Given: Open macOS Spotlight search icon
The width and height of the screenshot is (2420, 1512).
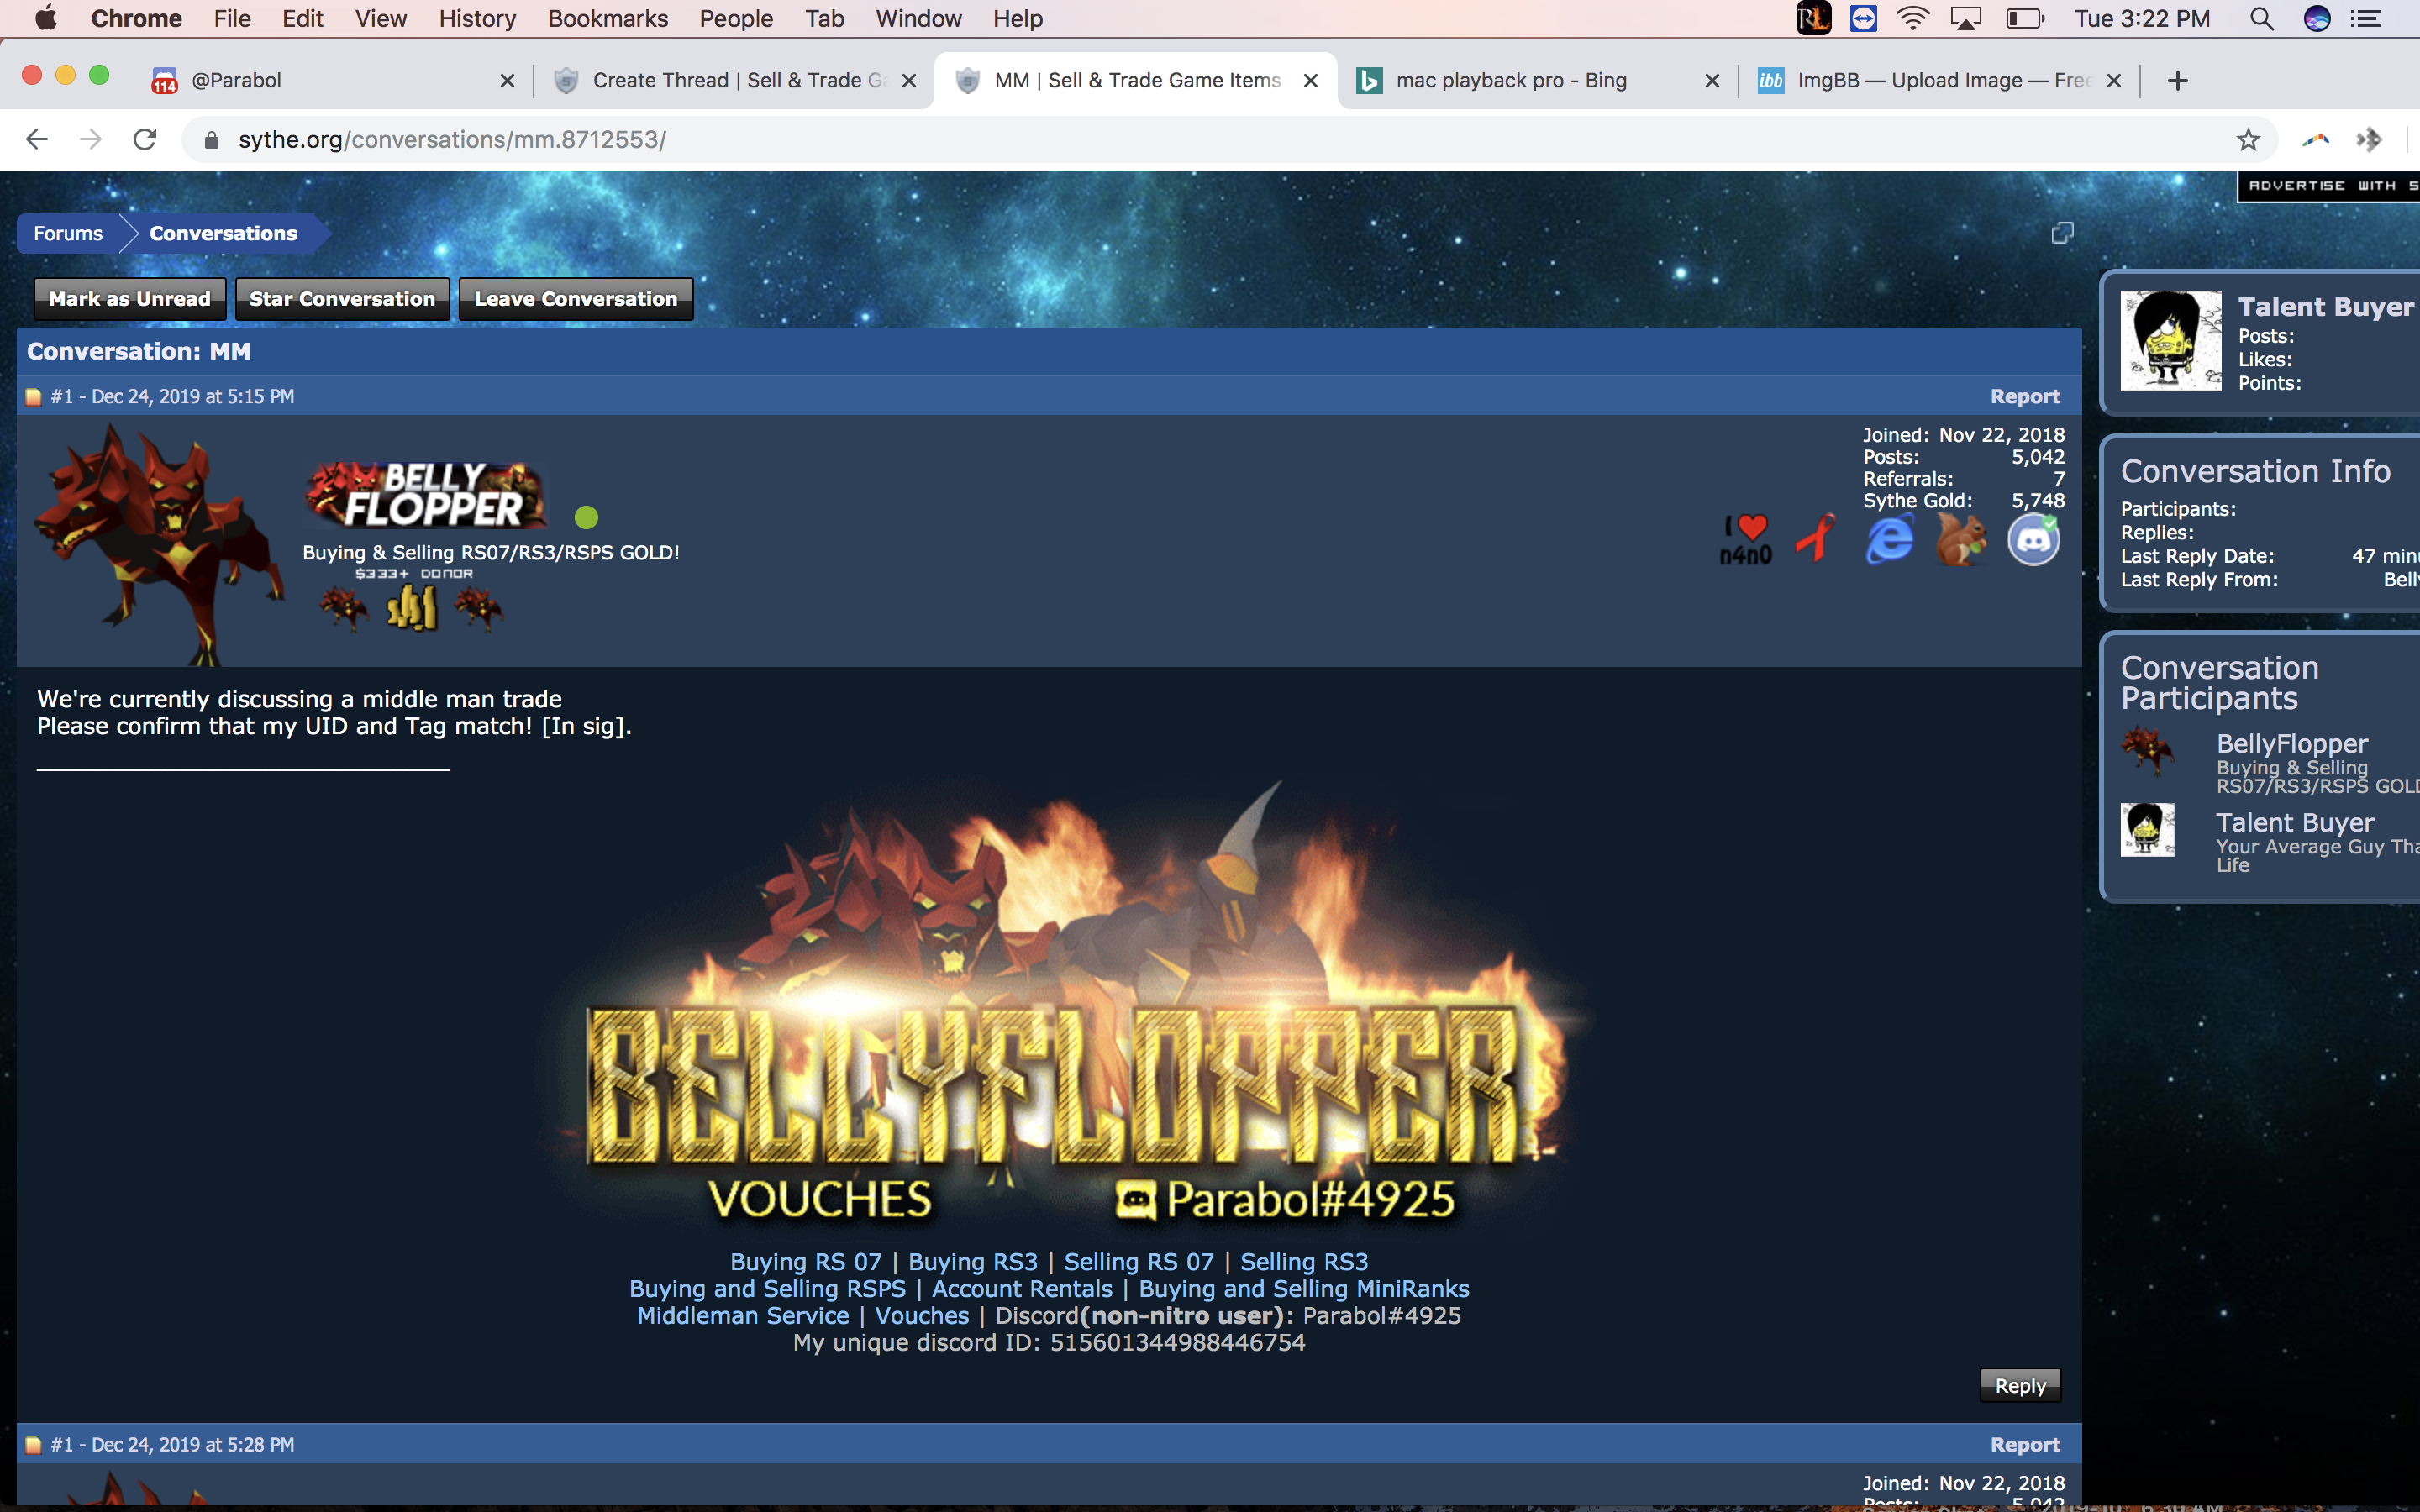Looking at the screenshot, I should coord(2262,18).
